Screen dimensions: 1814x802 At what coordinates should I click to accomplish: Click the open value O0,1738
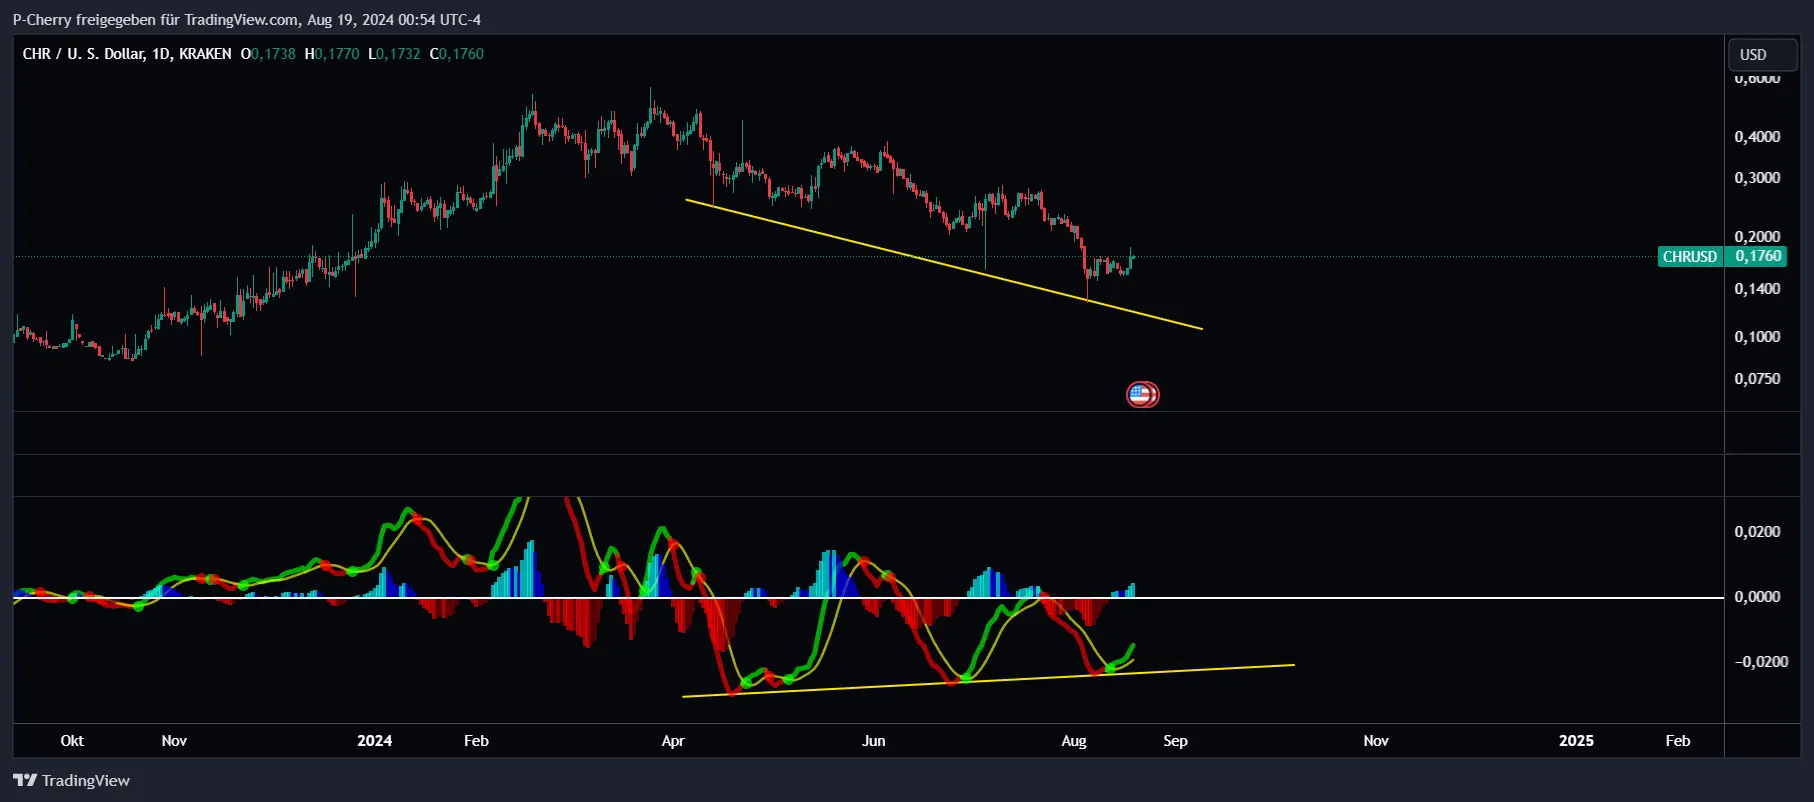pyautogui.click(x=268, y=54)
